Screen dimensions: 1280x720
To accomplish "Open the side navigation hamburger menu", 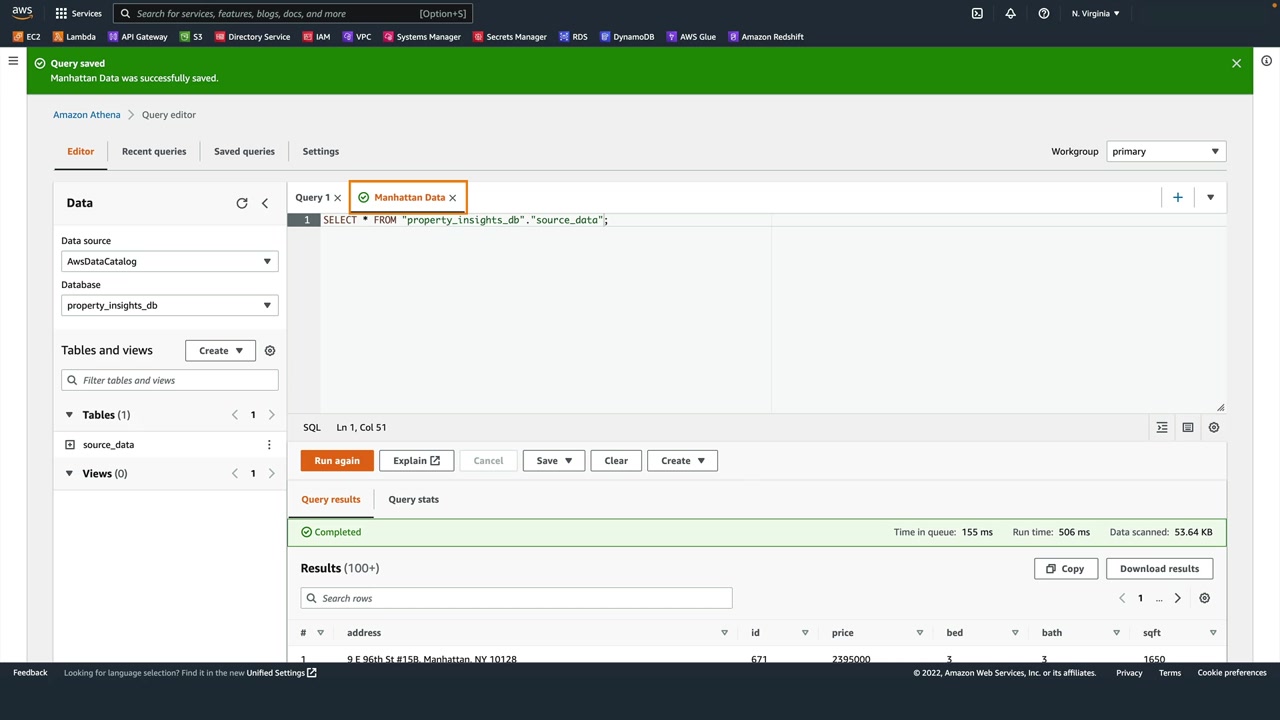I will click(x=13, y=61).
